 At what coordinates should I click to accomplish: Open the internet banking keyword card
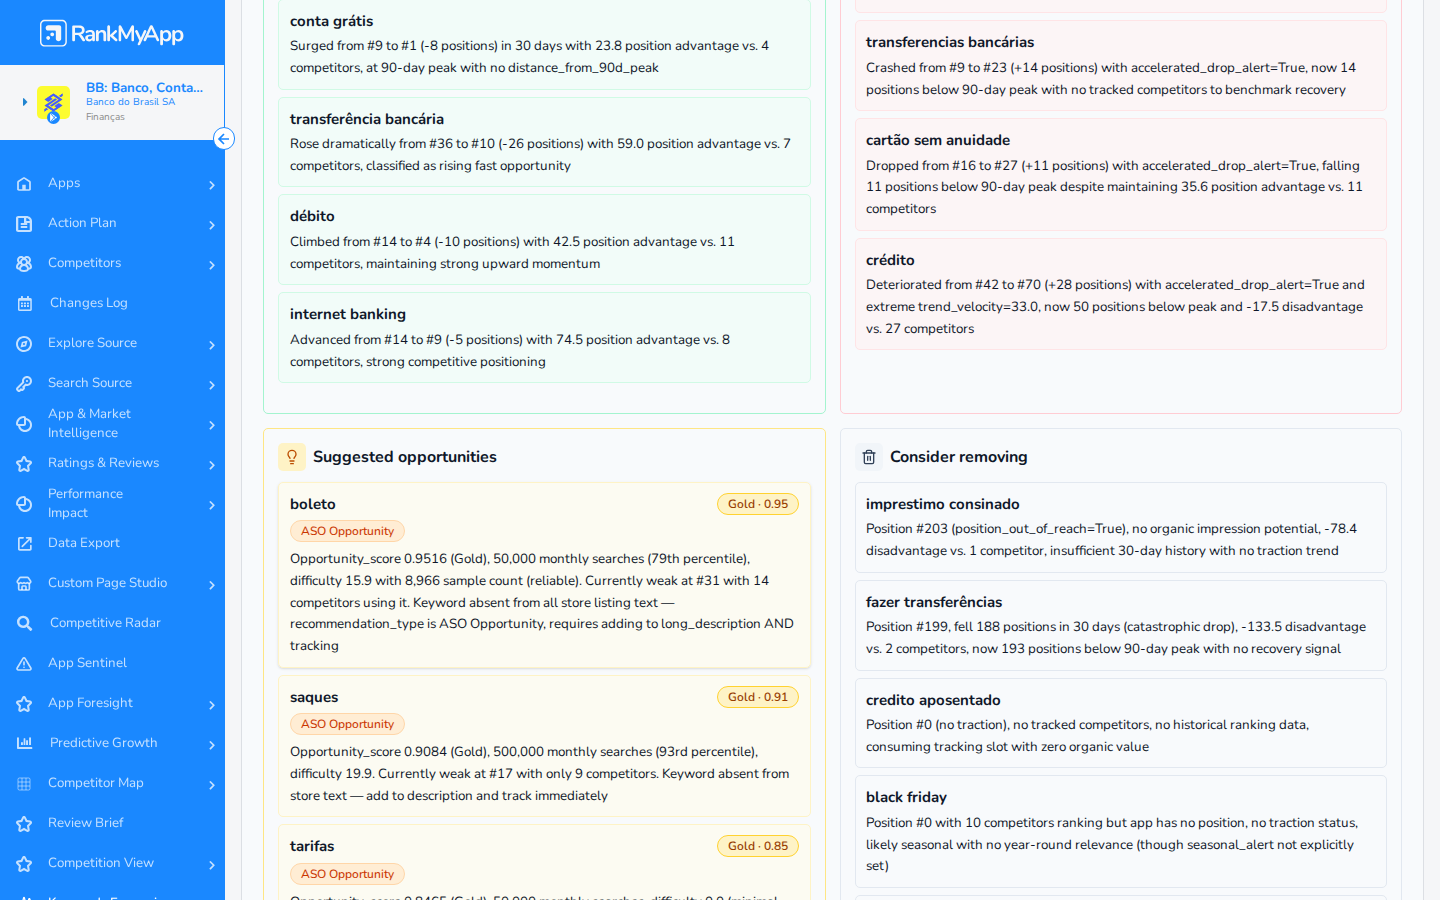coord(544,337)
